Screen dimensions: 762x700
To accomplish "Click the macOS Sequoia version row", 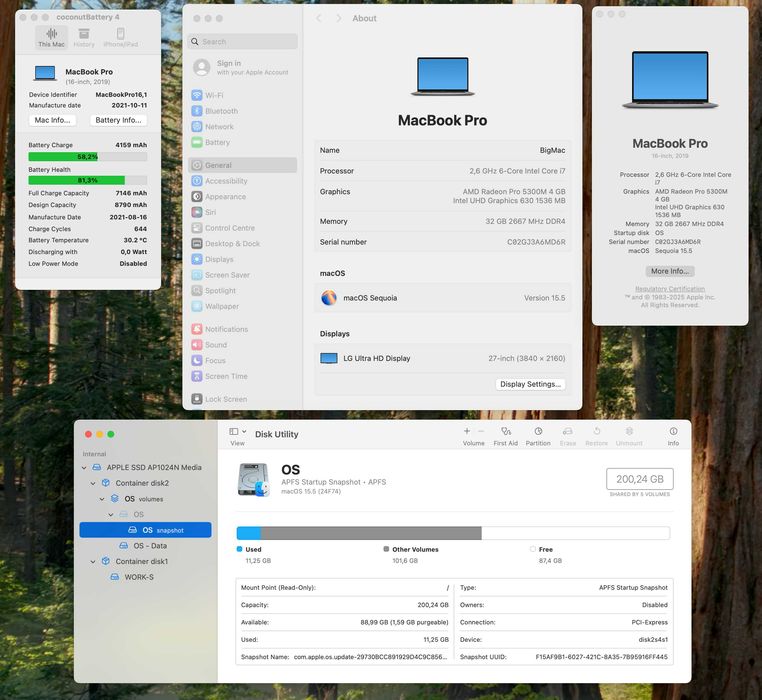I will [x=442, y=298].
